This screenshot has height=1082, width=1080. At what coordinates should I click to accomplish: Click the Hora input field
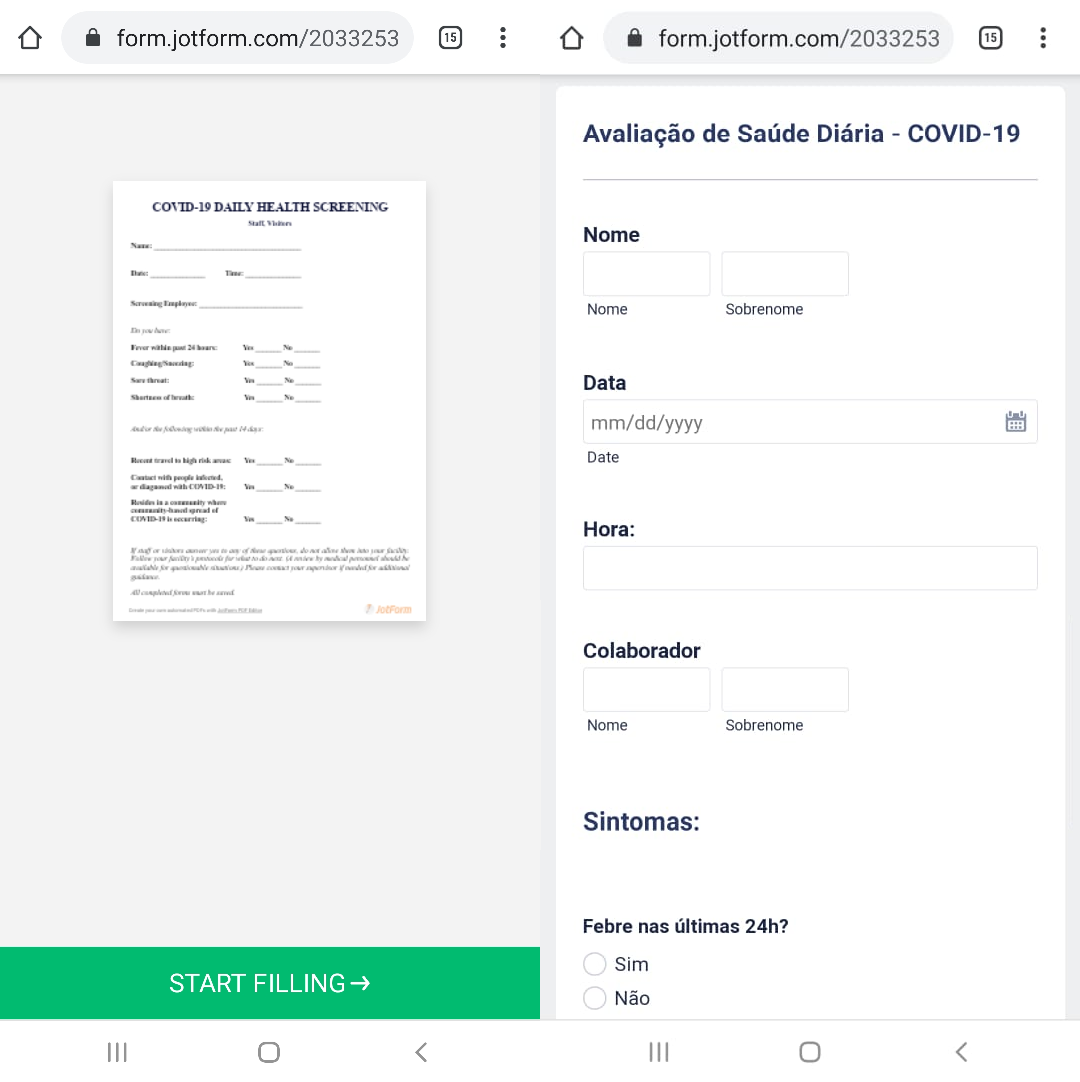pos(810,568)
